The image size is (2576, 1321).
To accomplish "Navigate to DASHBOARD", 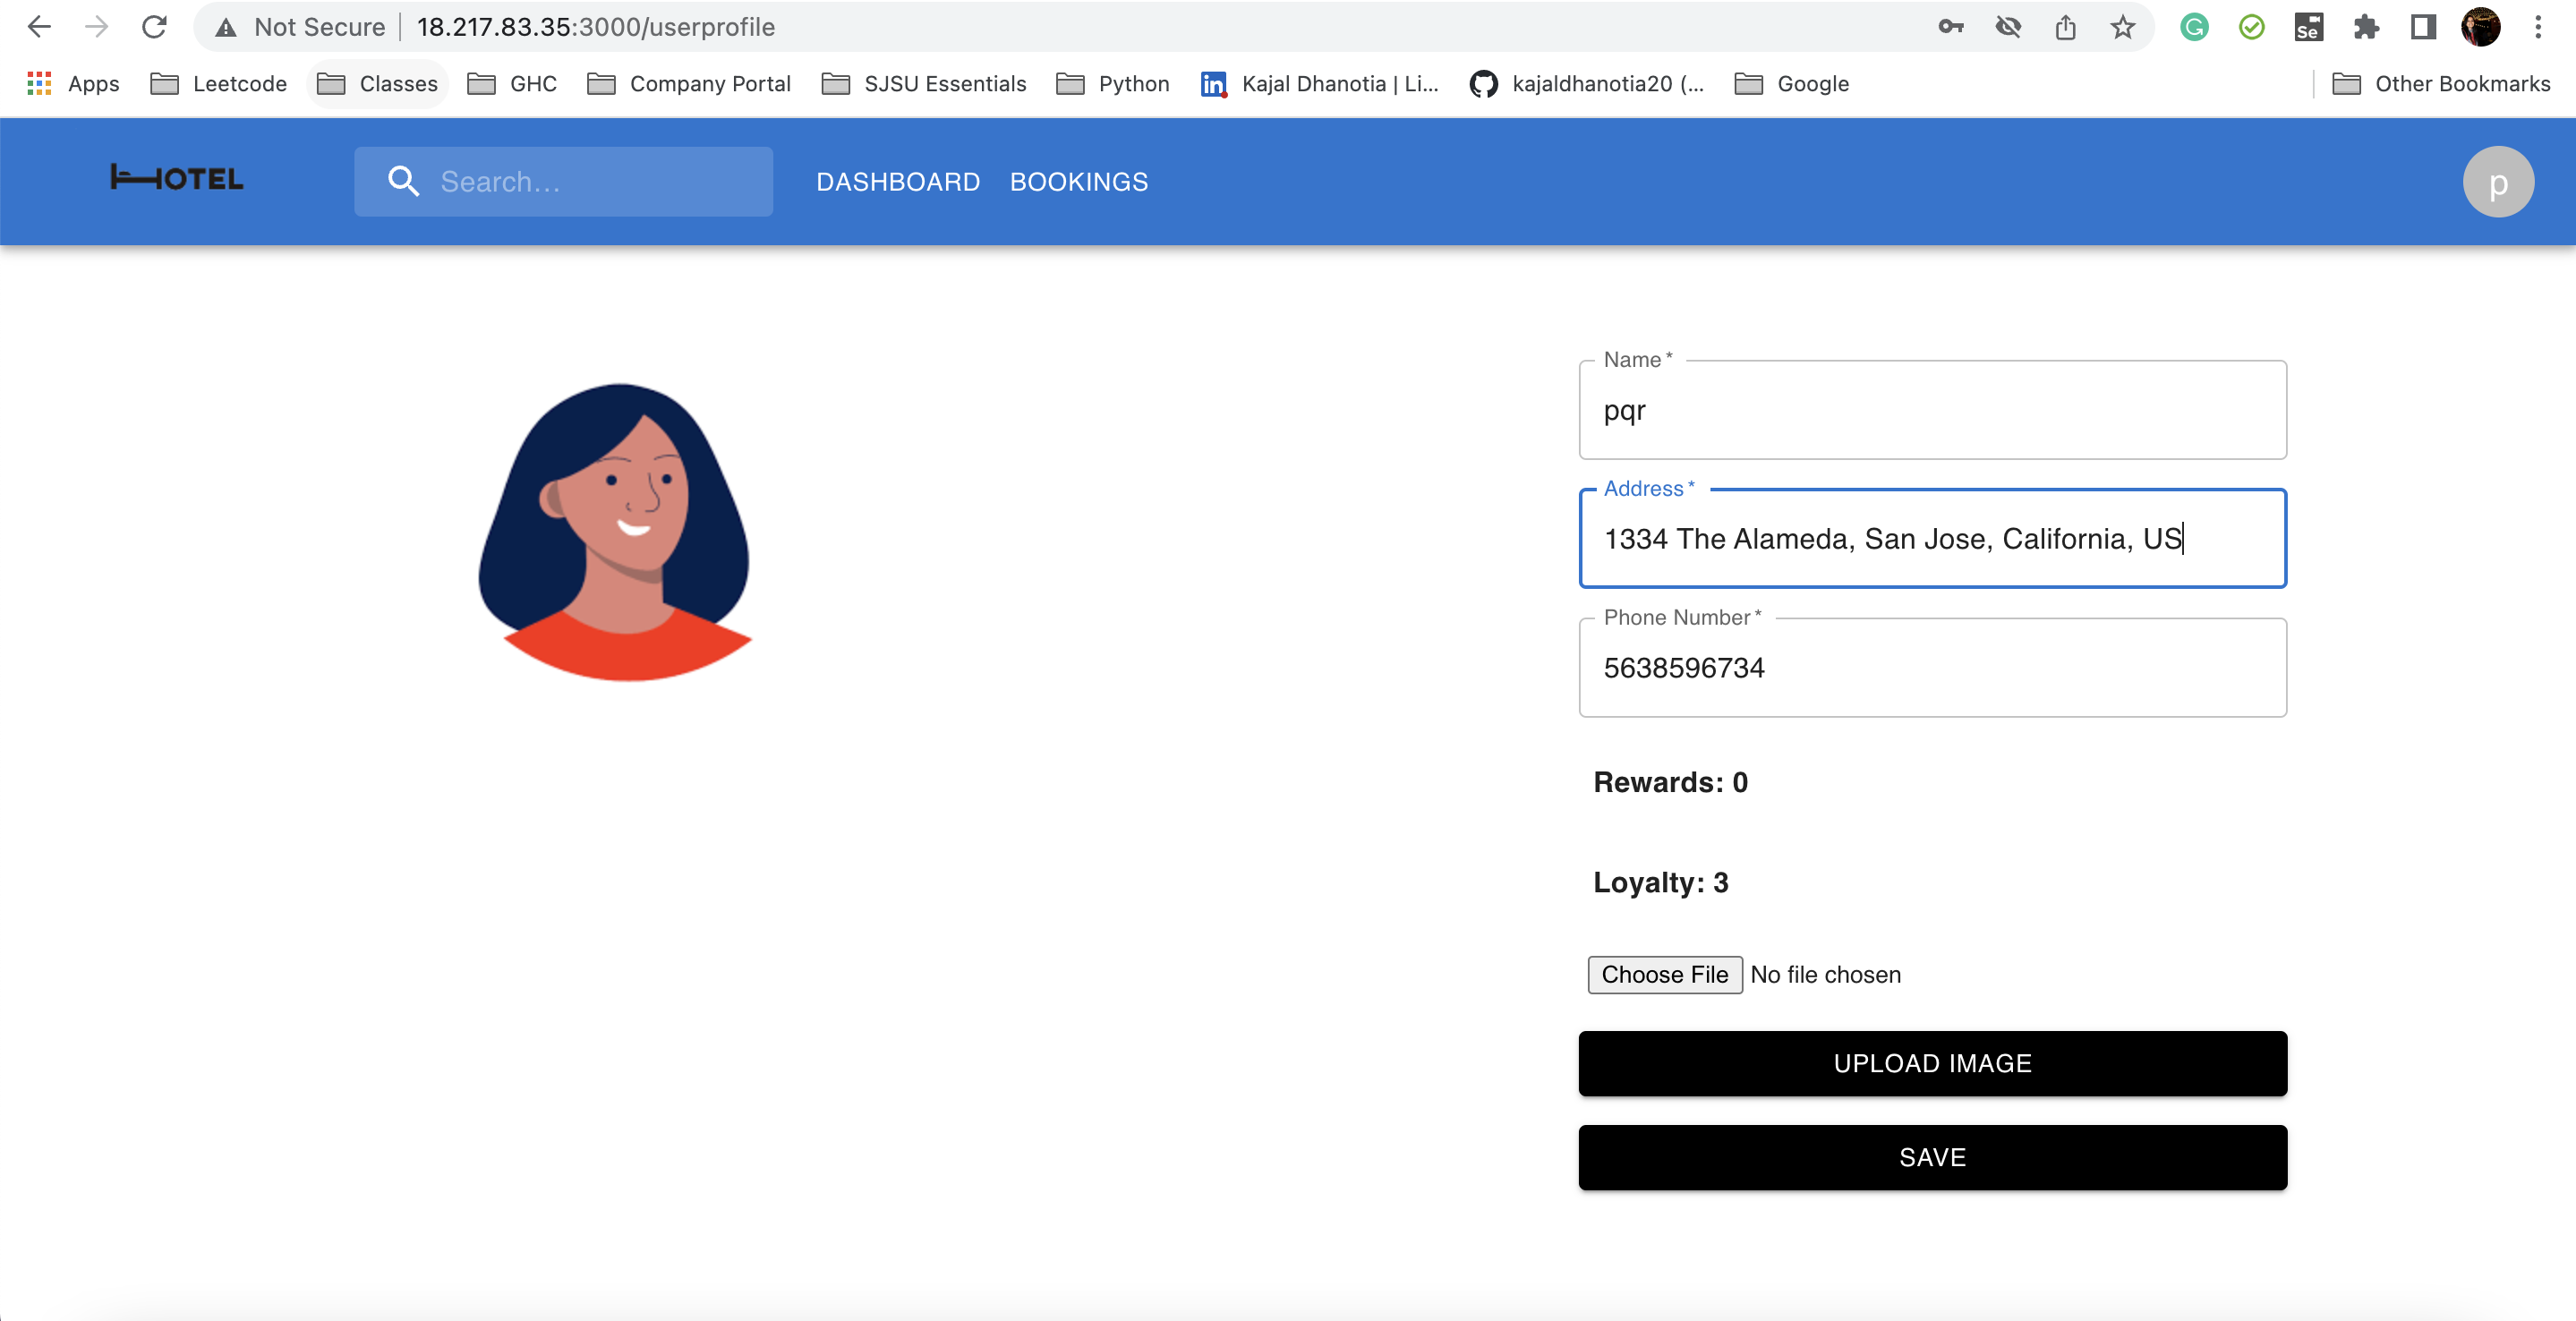I will (897, 181).
